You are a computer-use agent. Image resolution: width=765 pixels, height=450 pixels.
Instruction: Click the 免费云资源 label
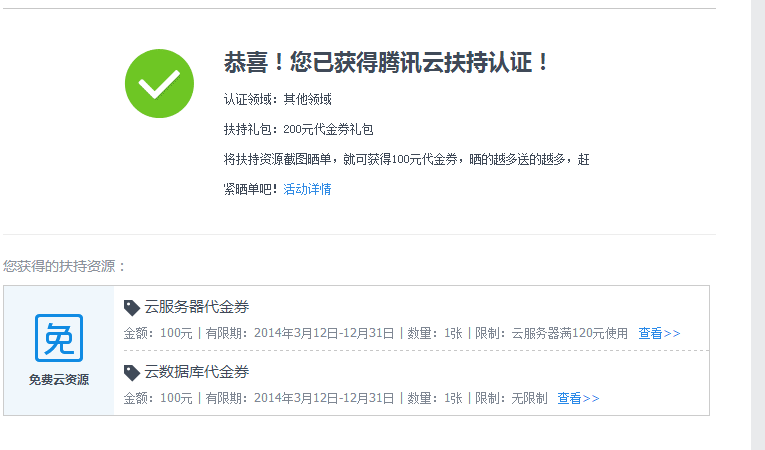(59, 379)
